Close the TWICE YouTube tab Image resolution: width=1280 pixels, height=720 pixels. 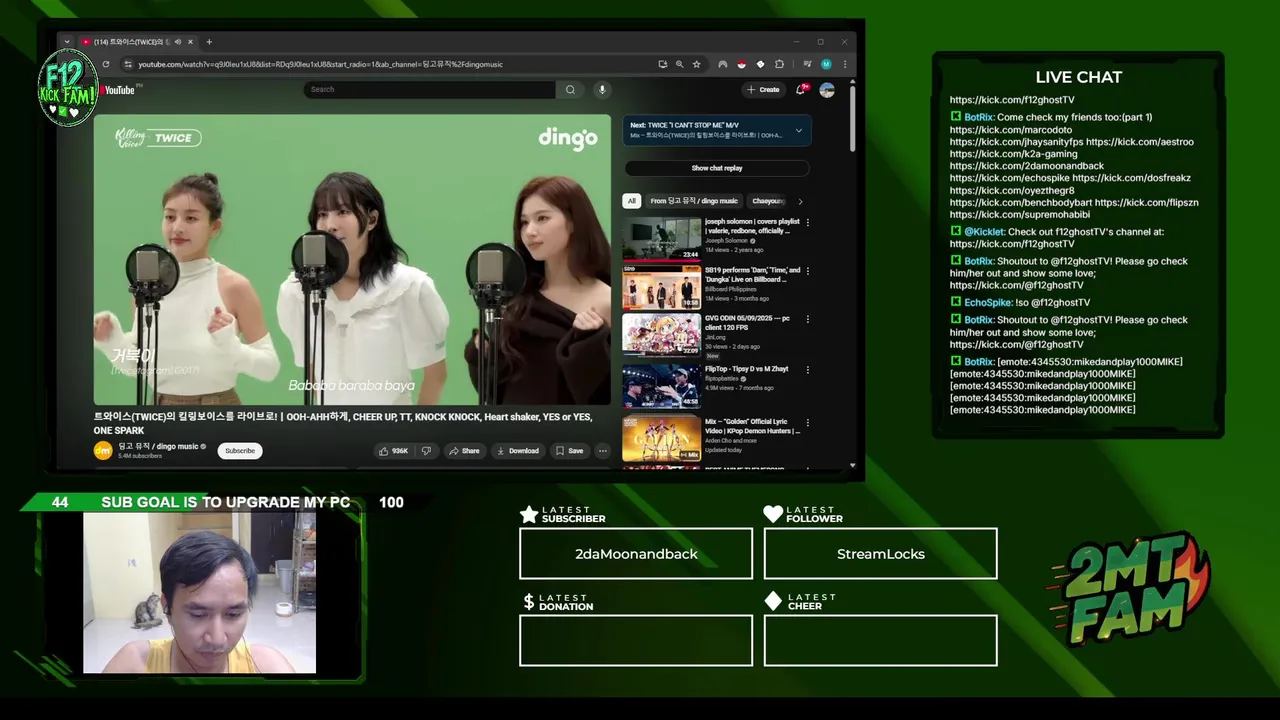pyautogui.click(x=190, y=42)
